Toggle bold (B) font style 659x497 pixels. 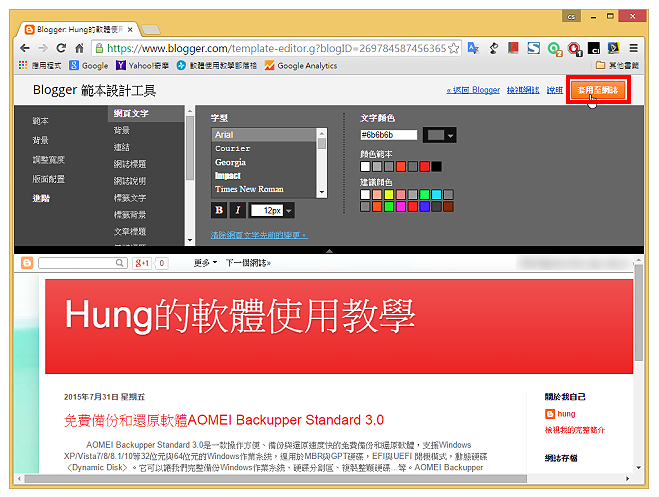pos(219,210)
